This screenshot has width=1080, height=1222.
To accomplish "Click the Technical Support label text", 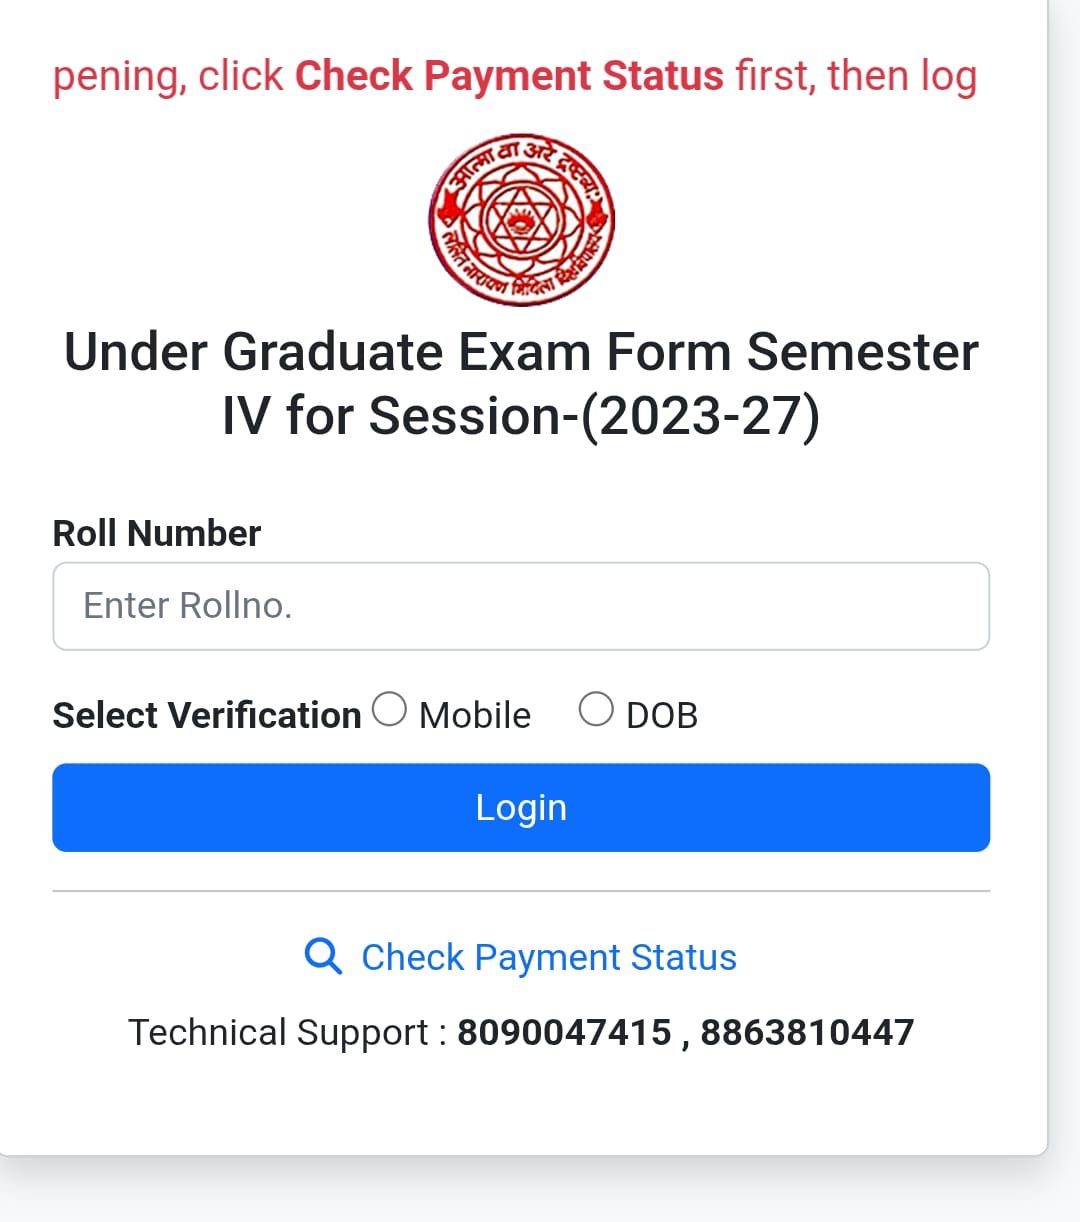I will point(278,1033).
